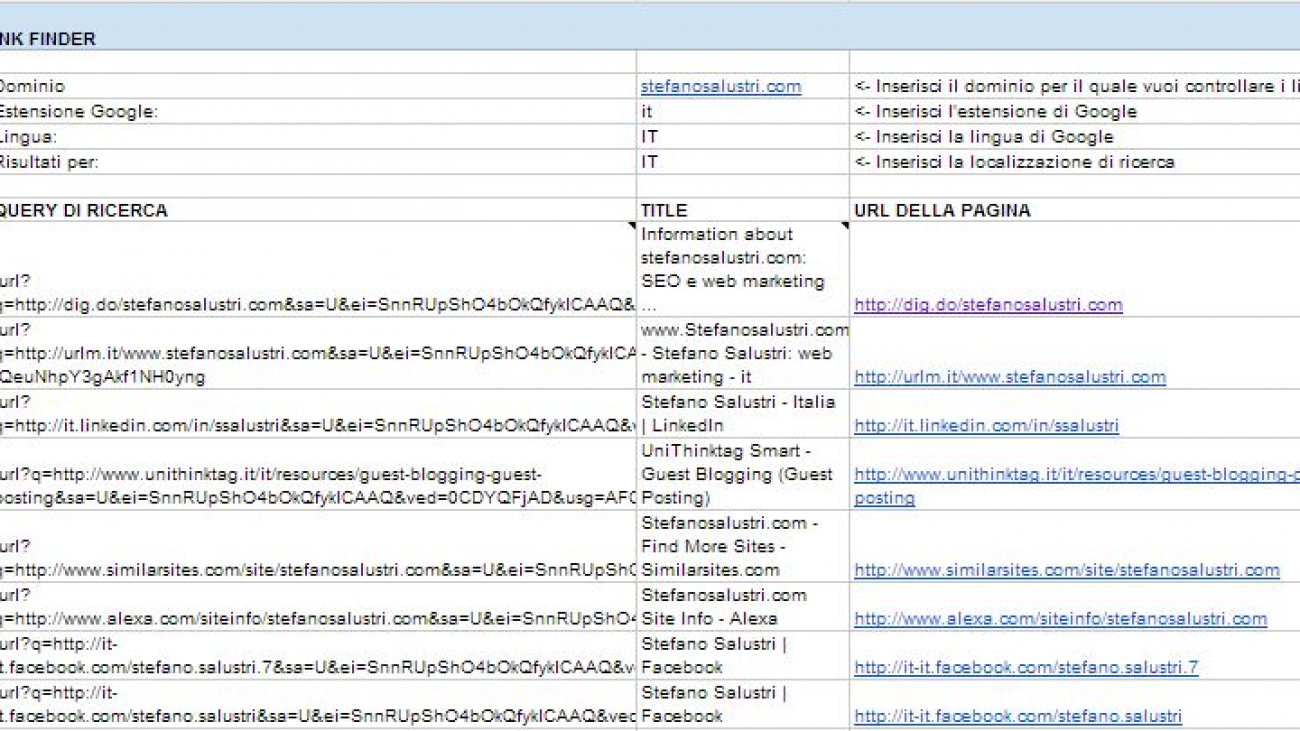Click the urlm.it/www.stefanosalustri.com link
The width and height of the screenshot is (1300, 731).
[1009, 377]
